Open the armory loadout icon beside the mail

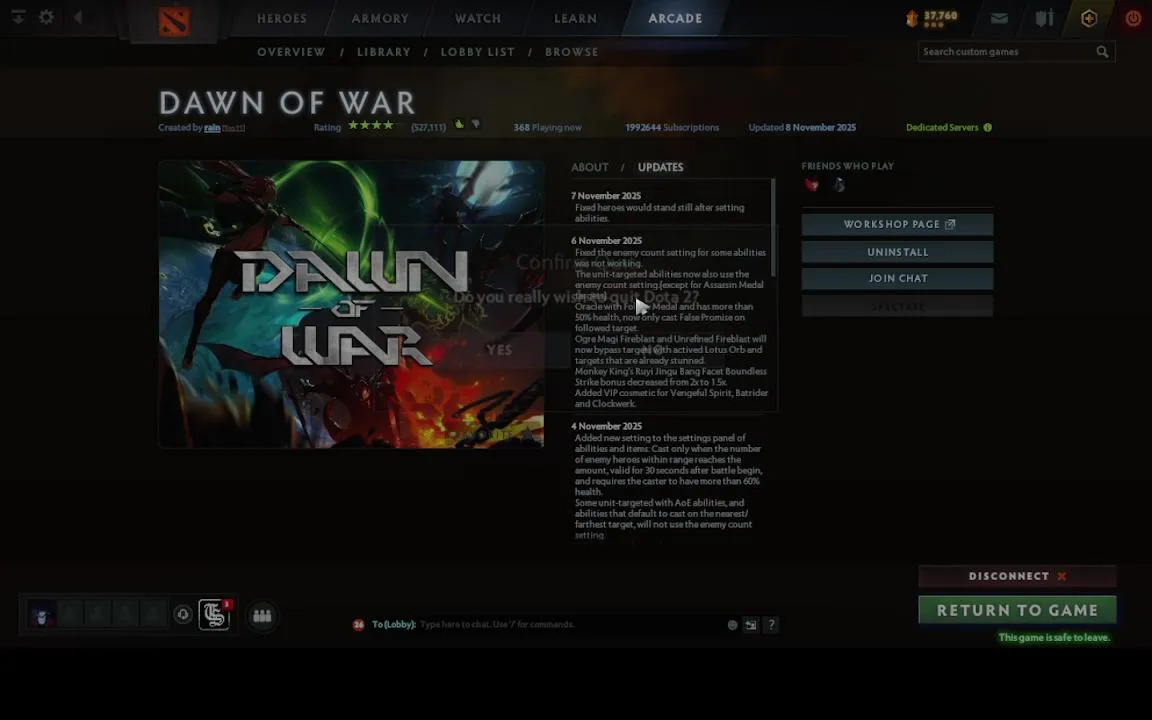[x=1044, y=18]
